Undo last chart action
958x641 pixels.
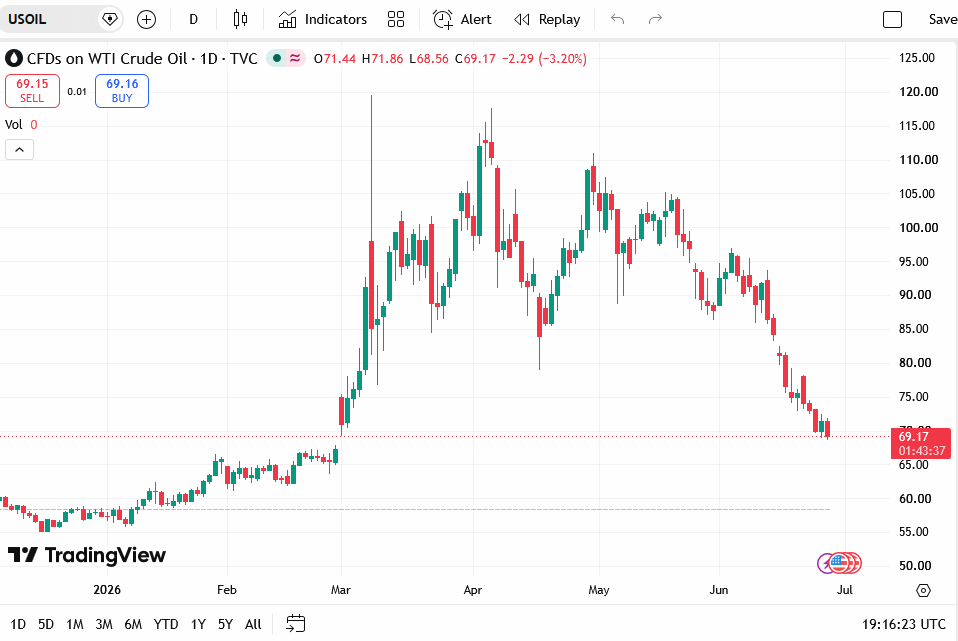(618, 20)
